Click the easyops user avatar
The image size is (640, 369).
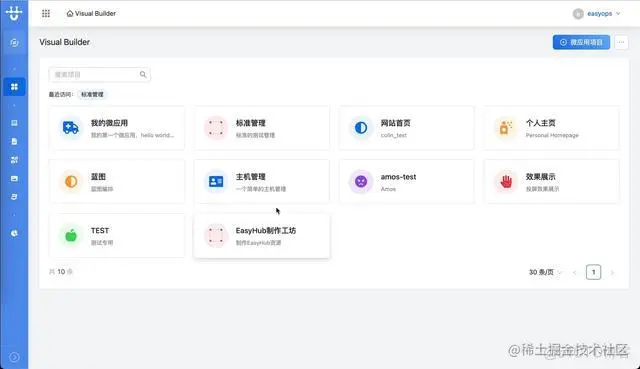[x=578, y=14]
